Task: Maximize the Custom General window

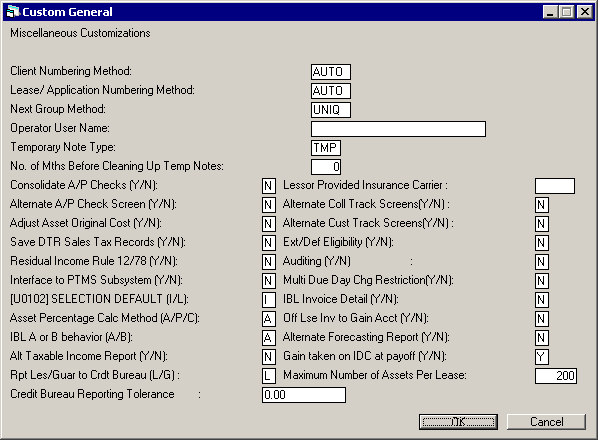Action: (x=566, y=12)
